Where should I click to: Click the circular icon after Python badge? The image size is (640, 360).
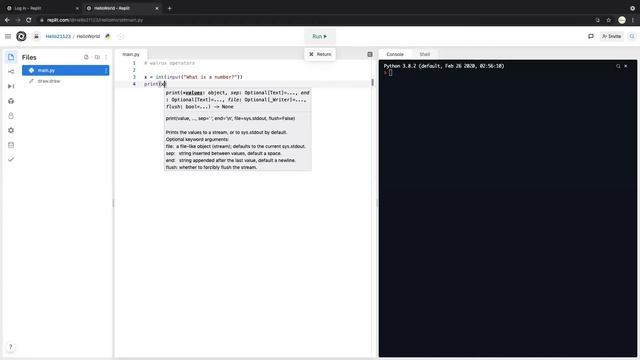coord(121,36)
